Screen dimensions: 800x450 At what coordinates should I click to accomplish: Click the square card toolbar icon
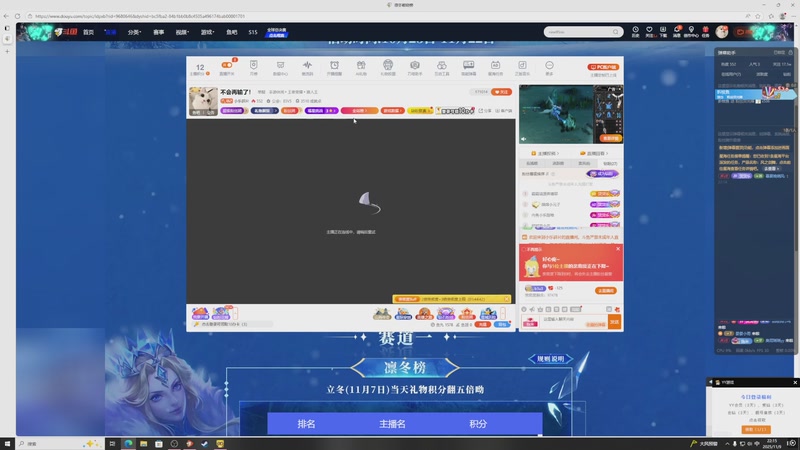click(x=522, y=65)
